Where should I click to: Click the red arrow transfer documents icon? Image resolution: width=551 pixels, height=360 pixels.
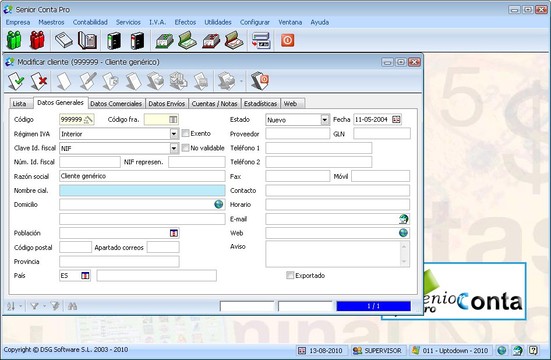point(261,40)
